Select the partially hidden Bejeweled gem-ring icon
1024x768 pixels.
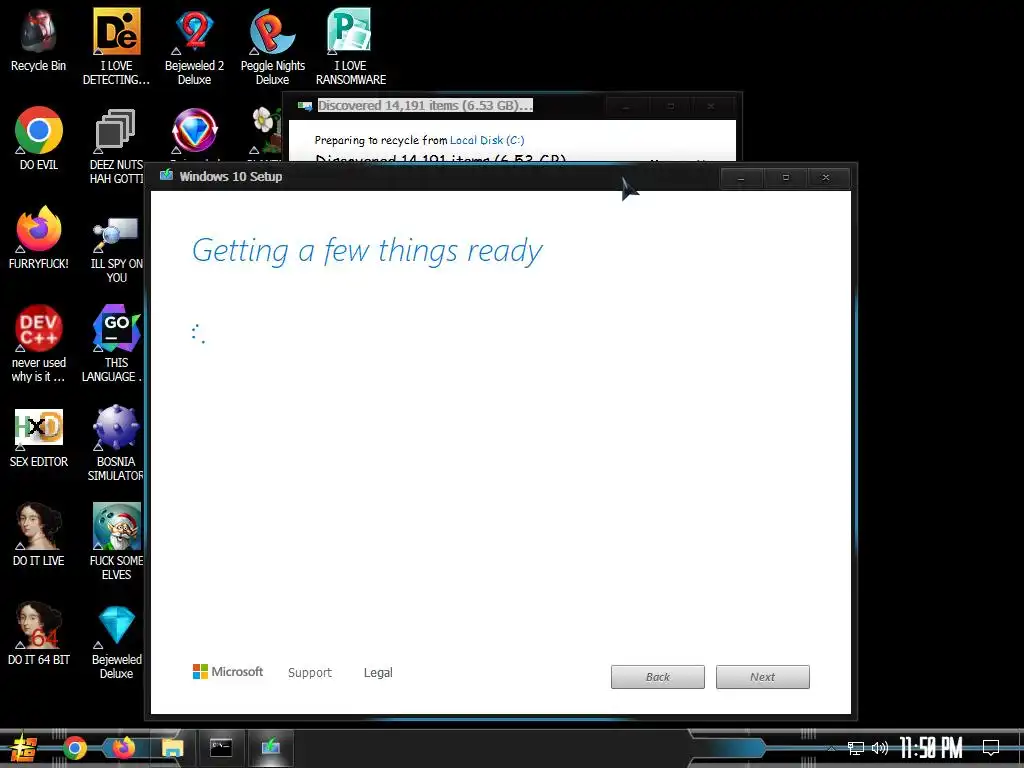tap(194, 131)
